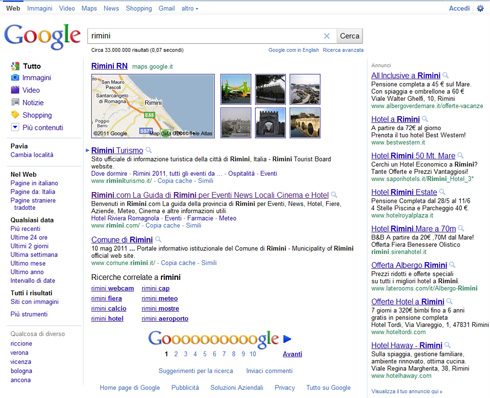This screenshot has height=398, width=490.
Task: Open the Rimini RN maps title link
Action: 109,66
